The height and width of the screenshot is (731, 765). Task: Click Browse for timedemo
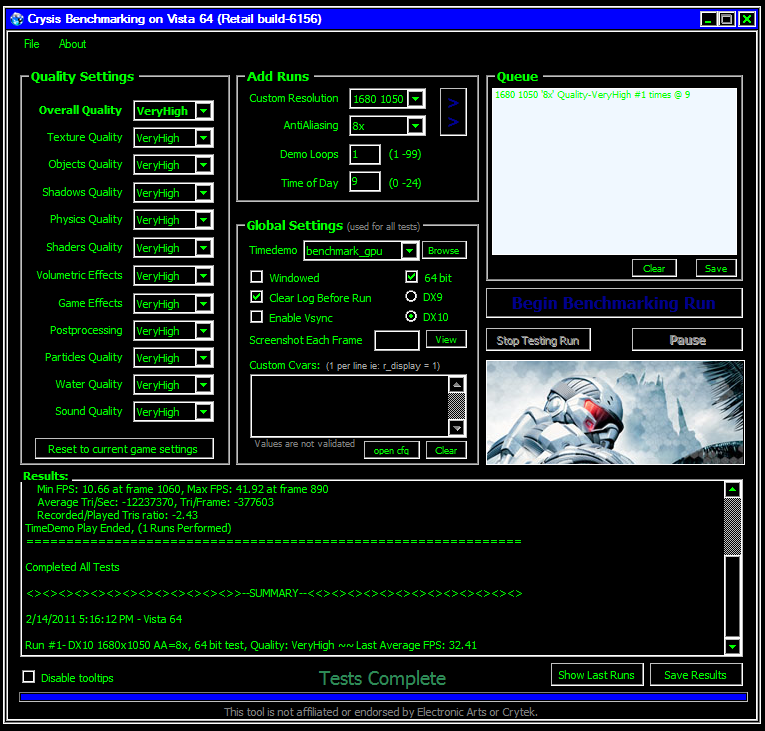point(443,250)
